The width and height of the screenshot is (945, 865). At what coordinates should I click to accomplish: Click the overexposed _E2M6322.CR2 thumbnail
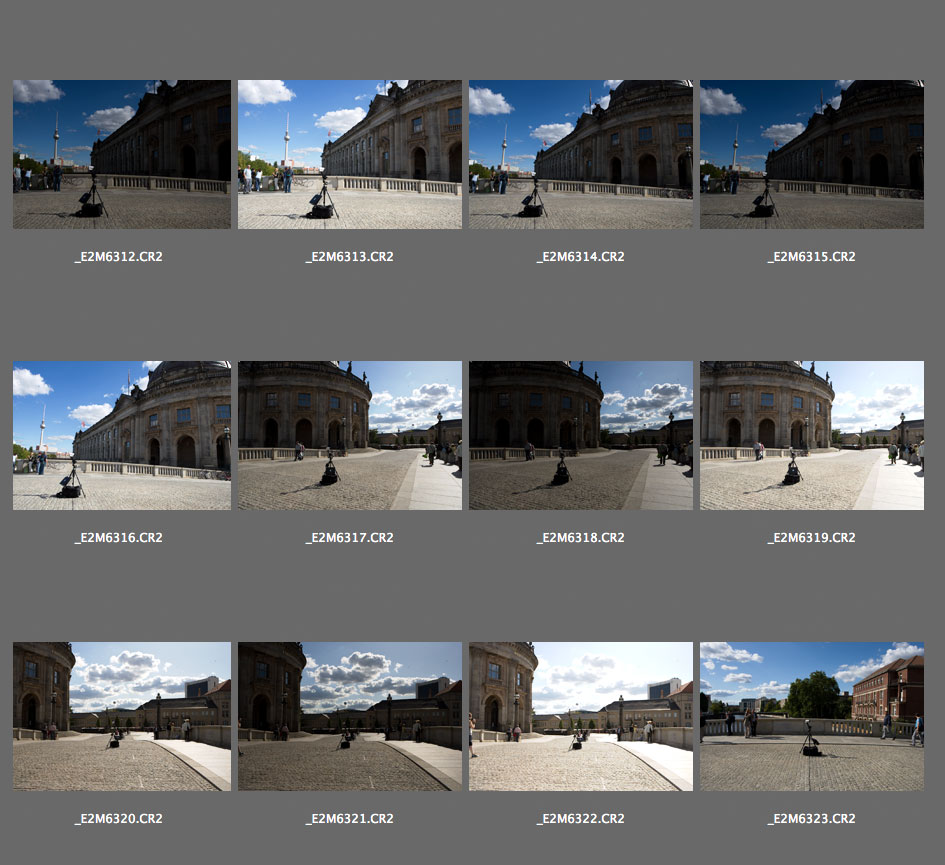coord(580,716)
